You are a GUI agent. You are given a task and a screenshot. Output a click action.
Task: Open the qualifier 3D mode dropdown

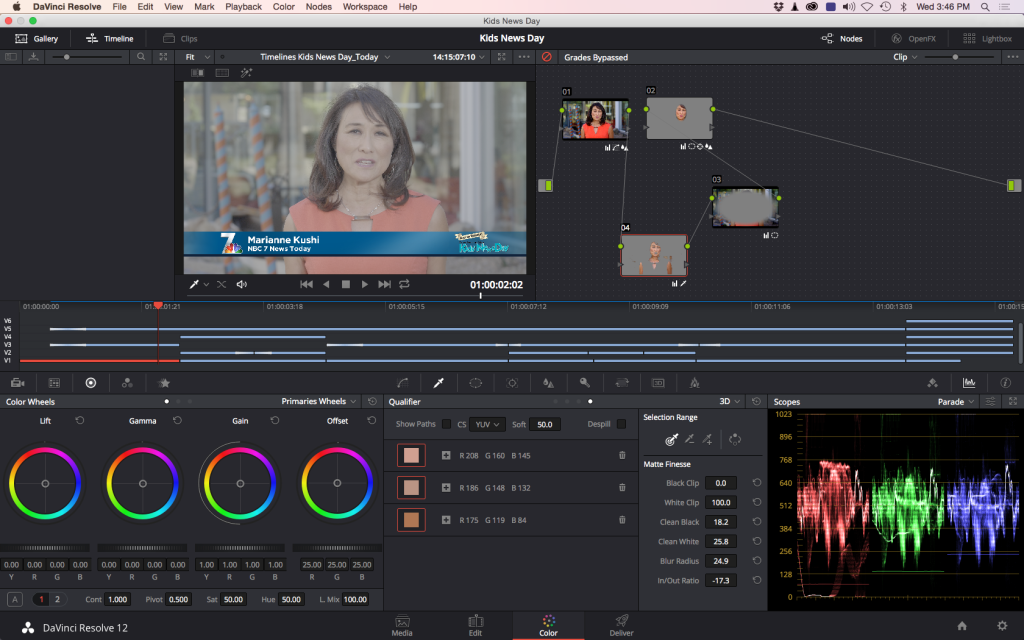[x=729, y=401]
